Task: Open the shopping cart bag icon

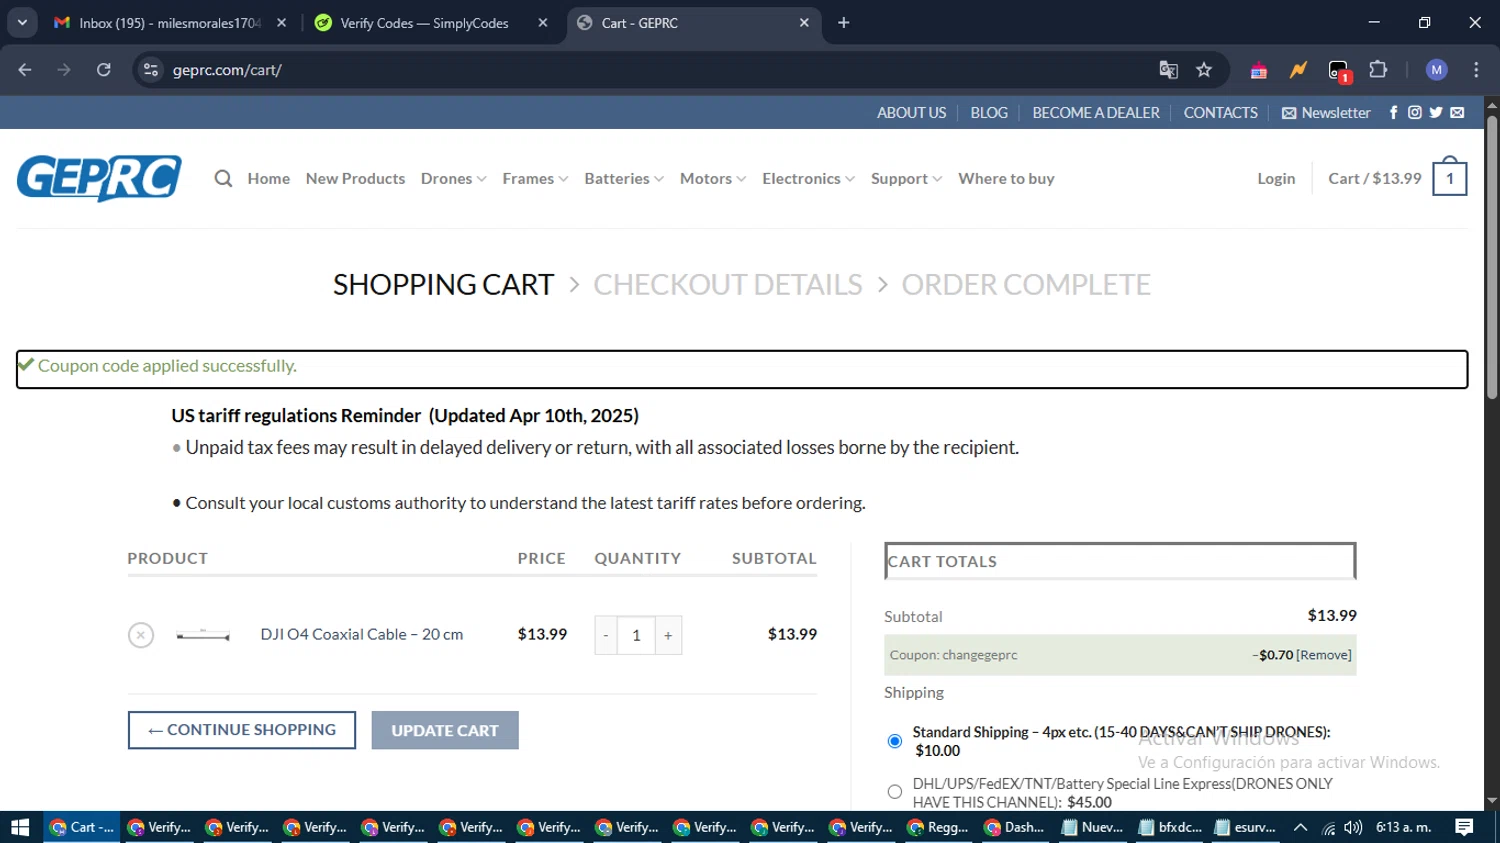Action: [x=1449, y=177]
